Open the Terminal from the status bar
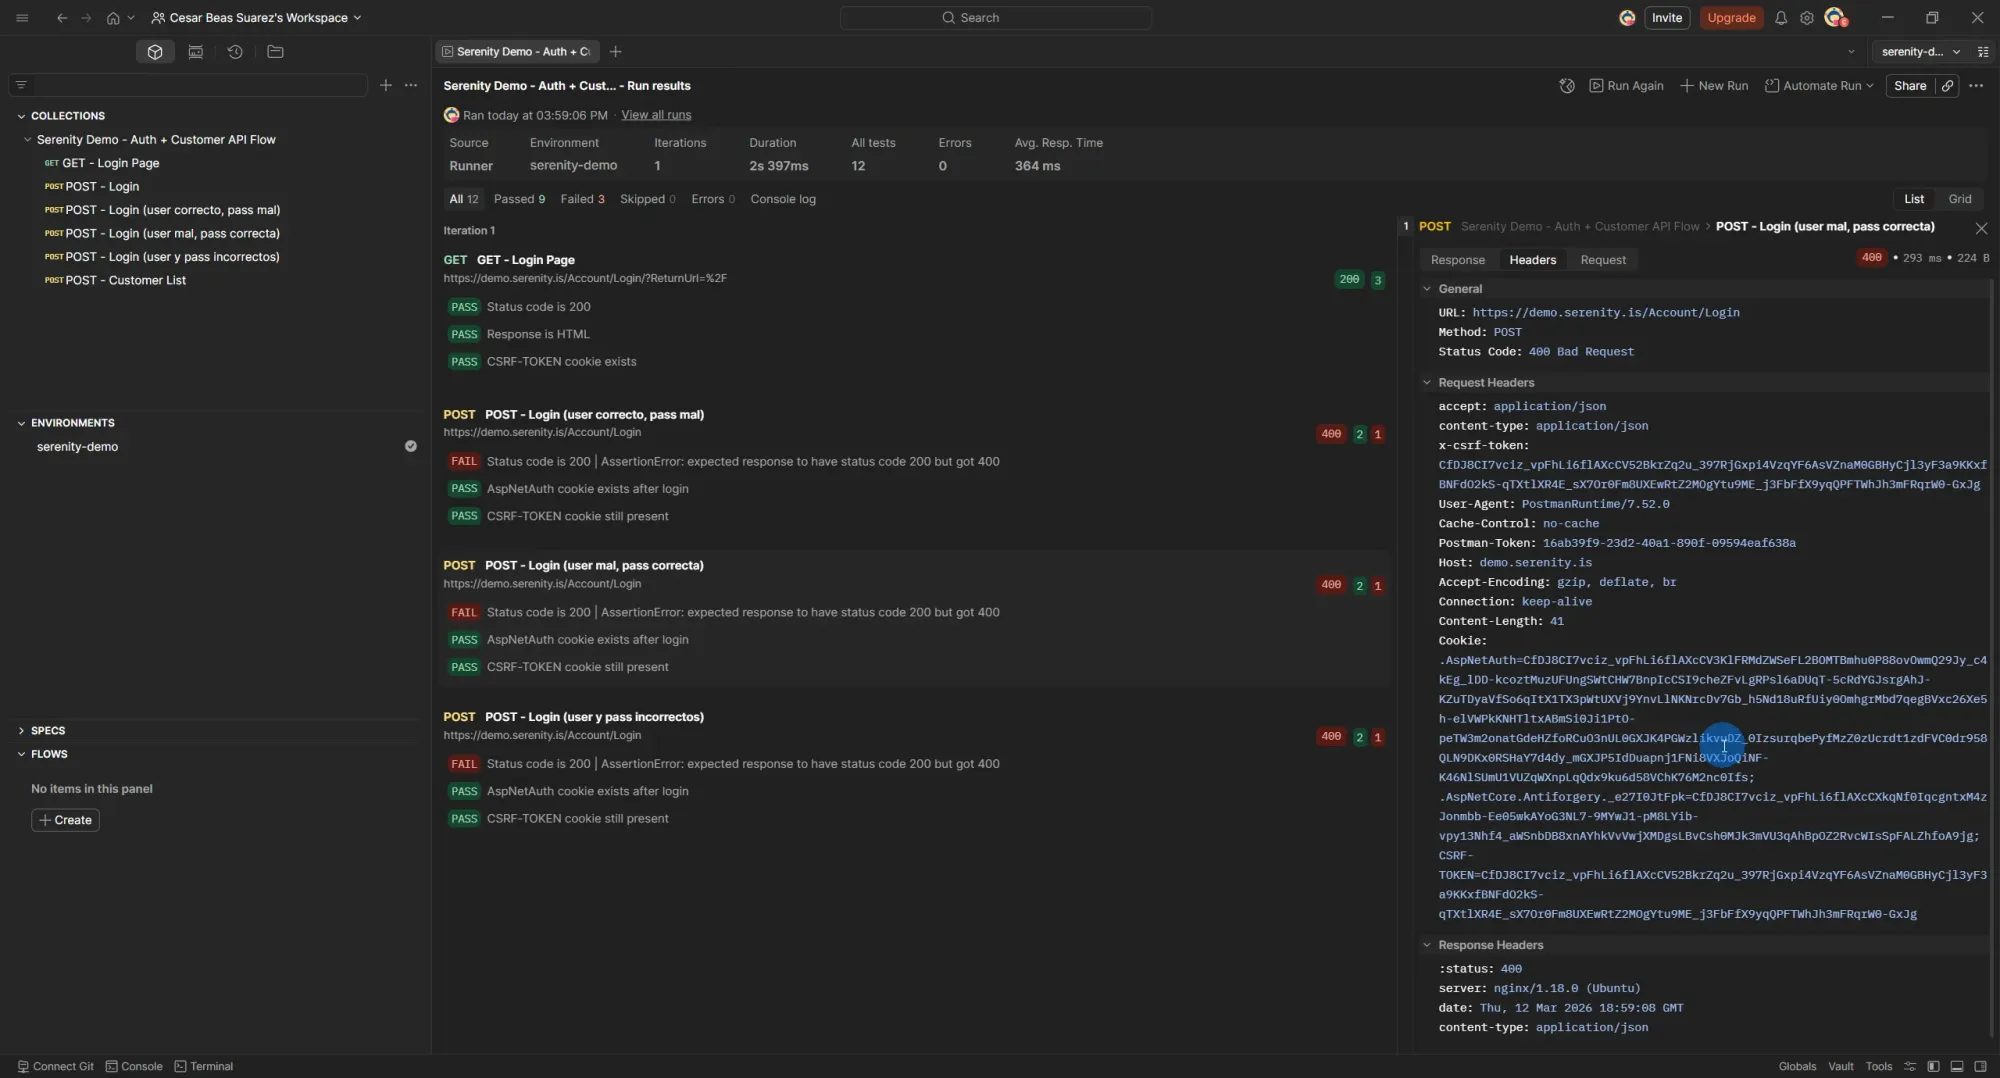Screen dimensions: 2000x1078 pyautogui.click(x=204, y=1066)
